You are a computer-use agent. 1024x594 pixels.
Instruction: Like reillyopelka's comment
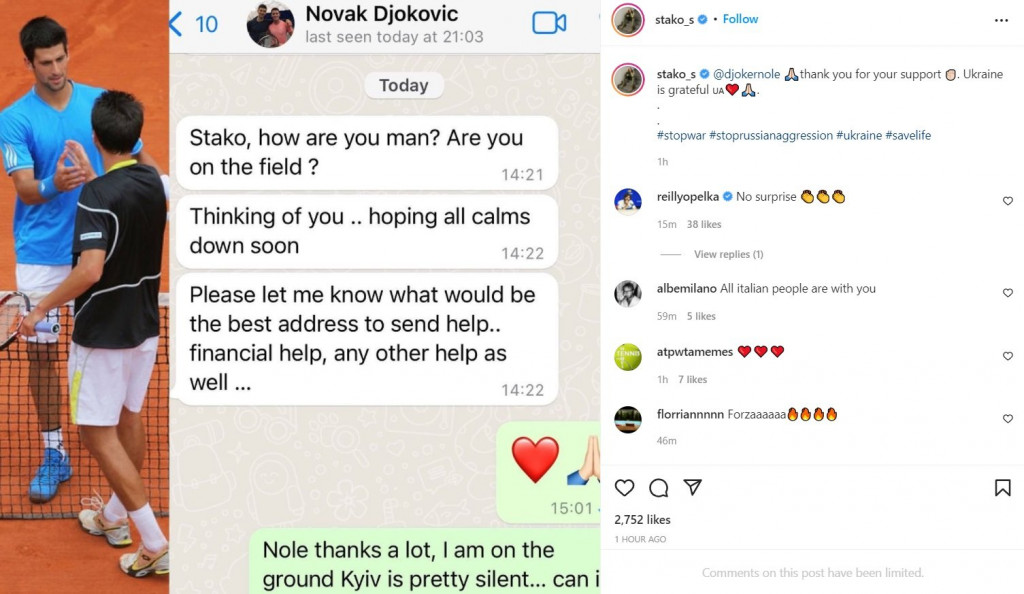[x=1008, y=201]
